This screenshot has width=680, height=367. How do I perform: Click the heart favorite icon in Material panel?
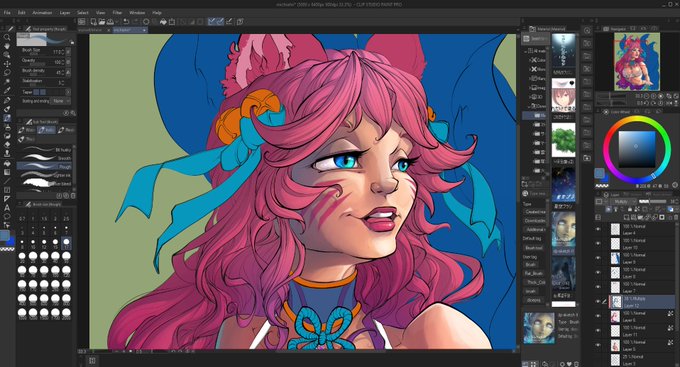click(569, 364)
